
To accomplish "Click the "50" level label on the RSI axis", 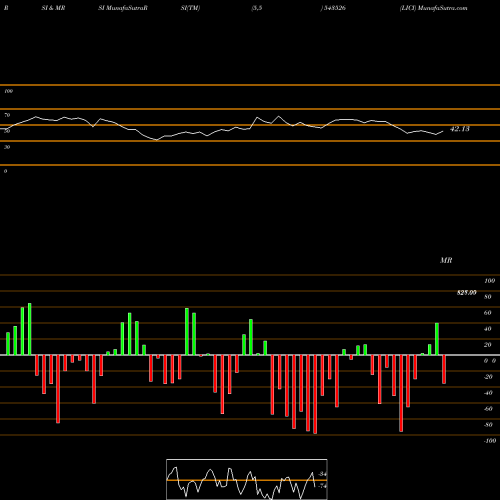I will click(7, 131).
